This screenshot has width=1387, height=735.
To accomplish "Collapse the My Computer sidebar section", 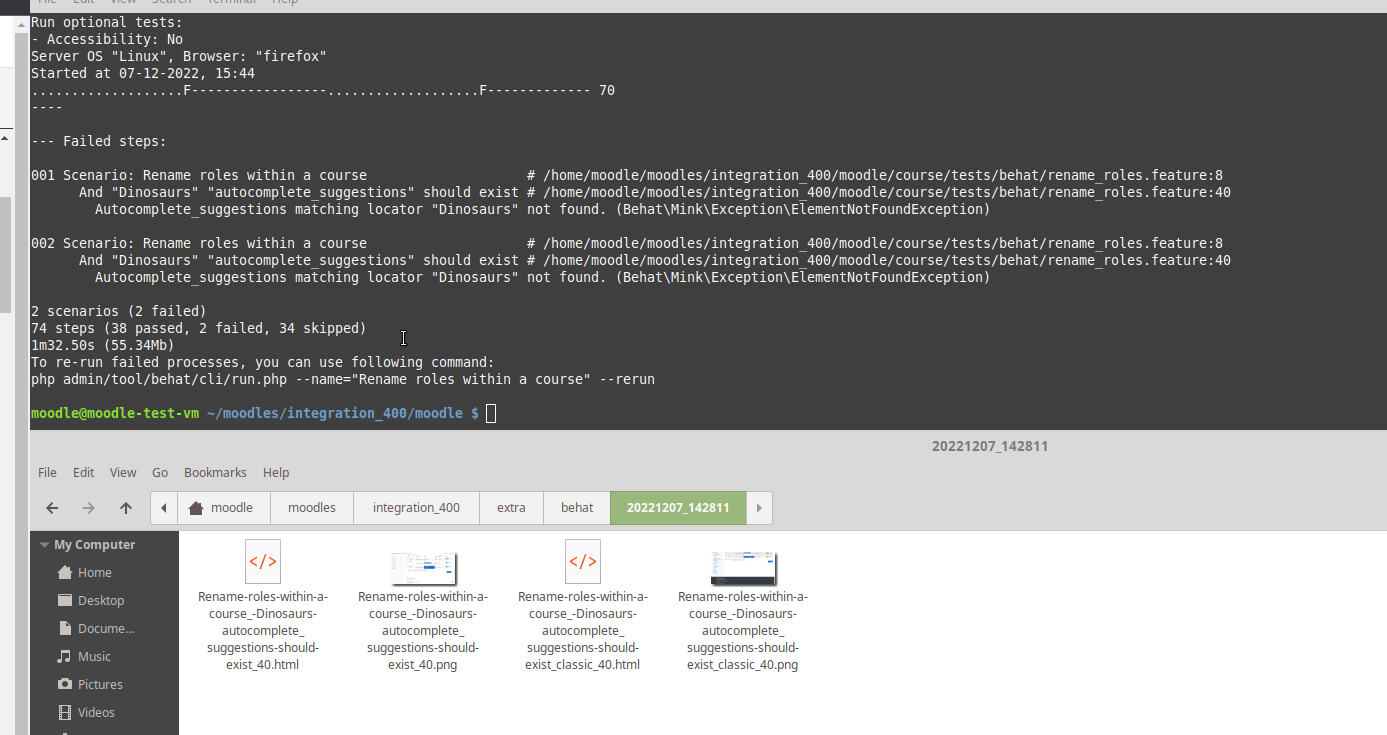I will coord(44,545).
